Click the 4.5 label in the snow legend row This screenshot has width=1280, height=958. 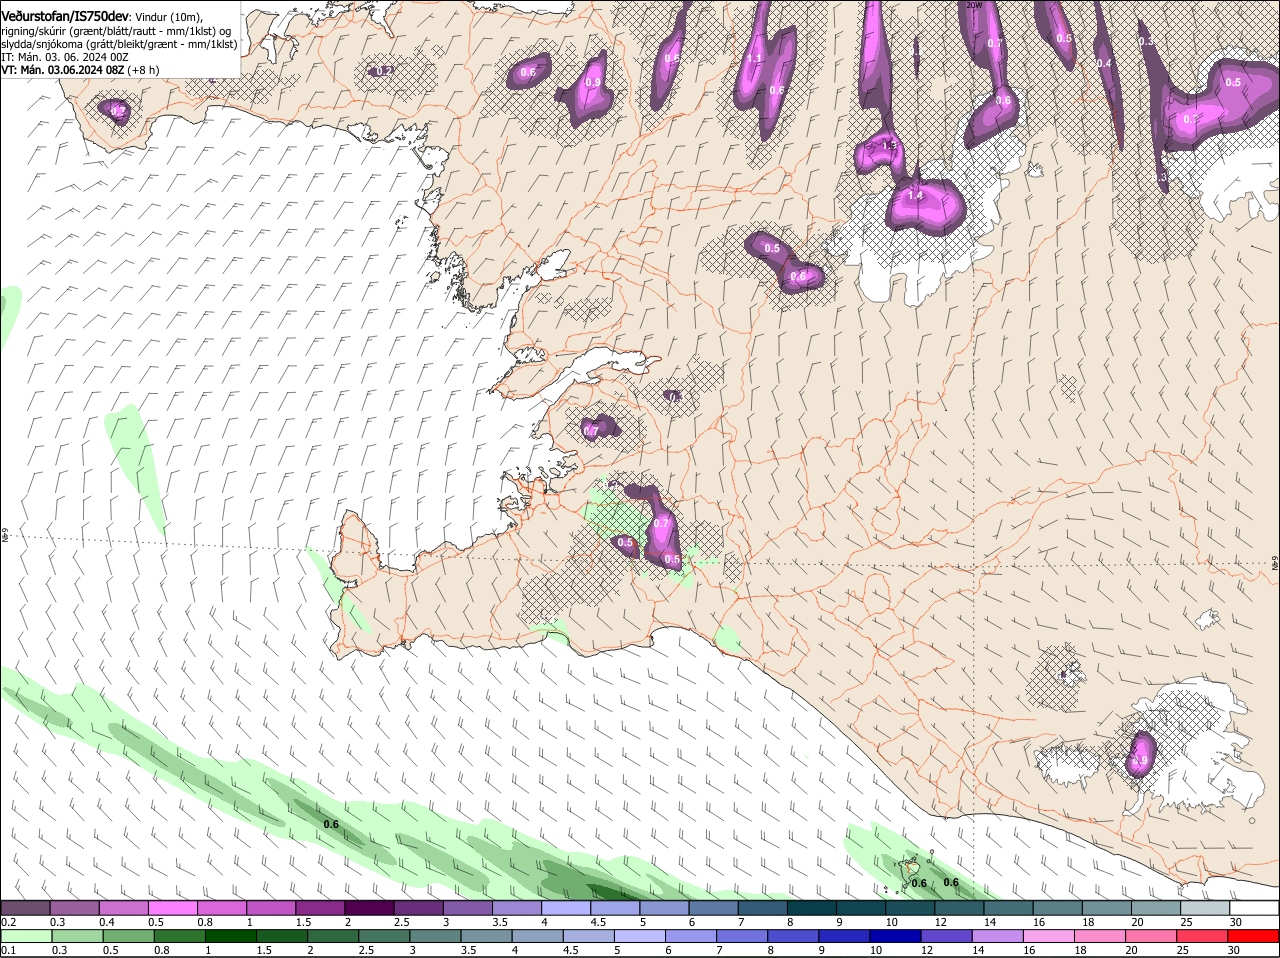click(598, 922)
